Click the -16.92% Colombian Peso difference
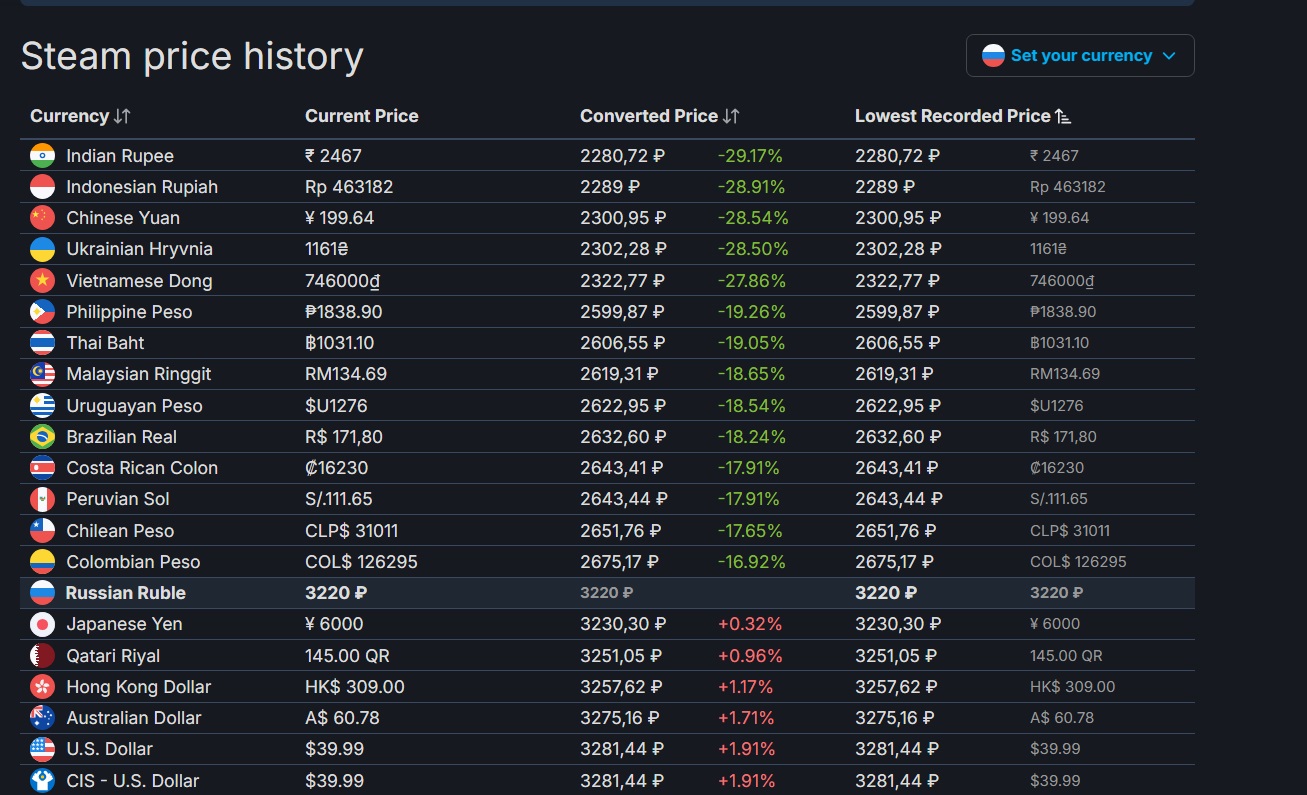The height and width of the screenshot is (795, 1307). pos(752,562)
